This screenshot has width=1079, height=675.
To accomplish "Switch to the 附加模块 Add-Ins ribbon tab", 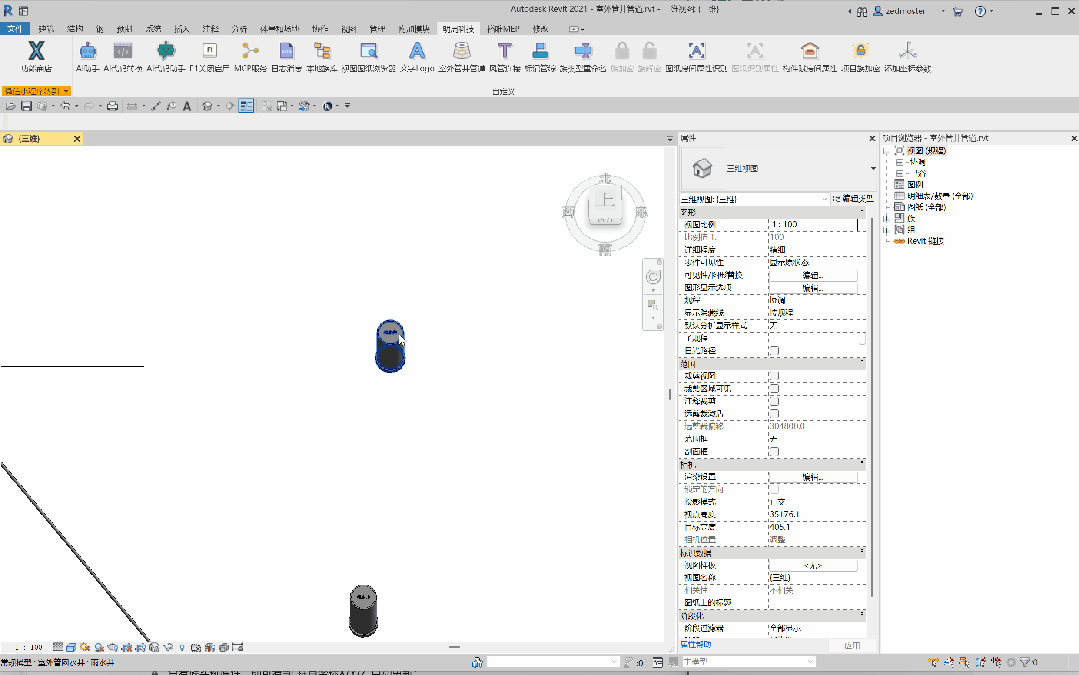I will (414, 29).
